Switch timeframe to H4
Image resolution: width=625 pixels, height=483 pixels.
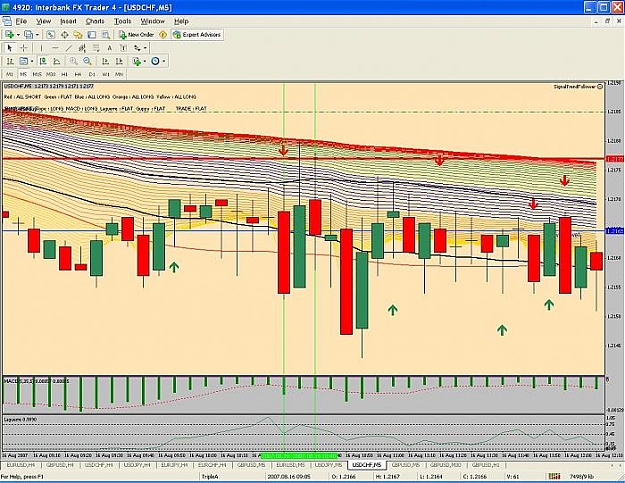pyautogui.click(x=78, y=75)
